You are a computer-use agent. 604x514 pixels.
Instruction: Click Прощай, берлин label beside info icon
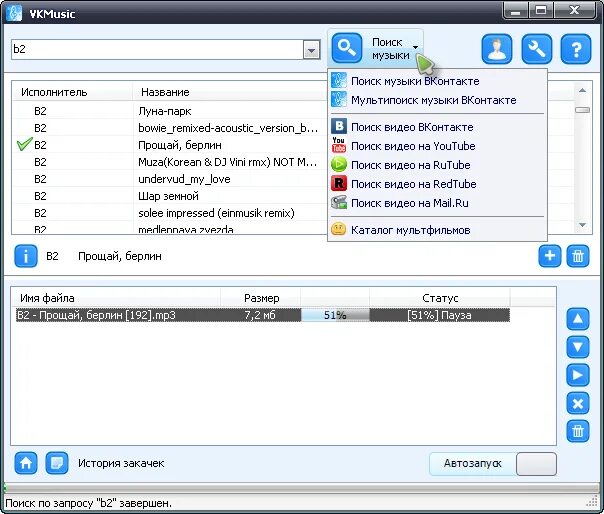[120, 256]
